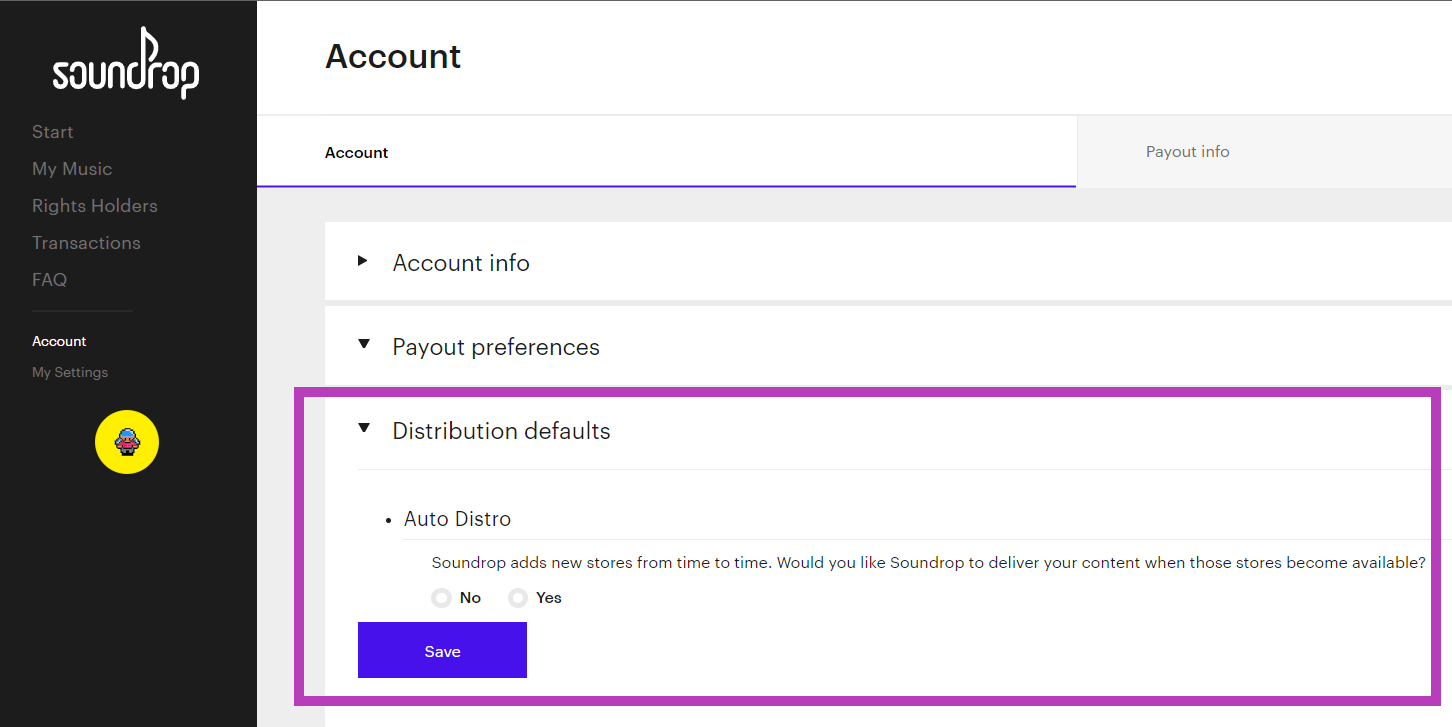The height and width of the screenshot is (727, 1452).
Task: Switch to the Payout info tab
Action: point(1264,152)
